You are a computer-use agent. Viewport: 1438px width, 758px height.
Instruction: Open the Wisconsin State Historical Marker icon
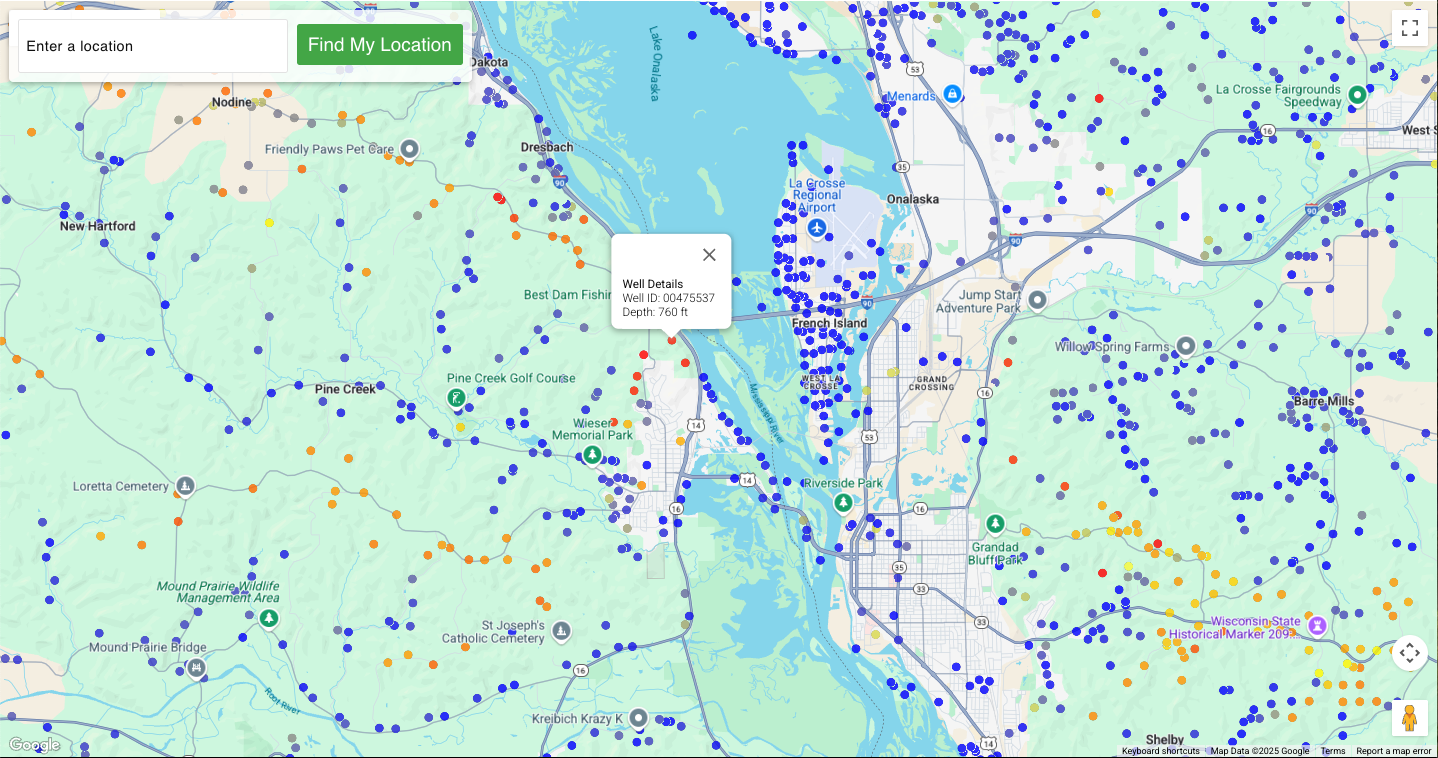(x=1318, y=626)
